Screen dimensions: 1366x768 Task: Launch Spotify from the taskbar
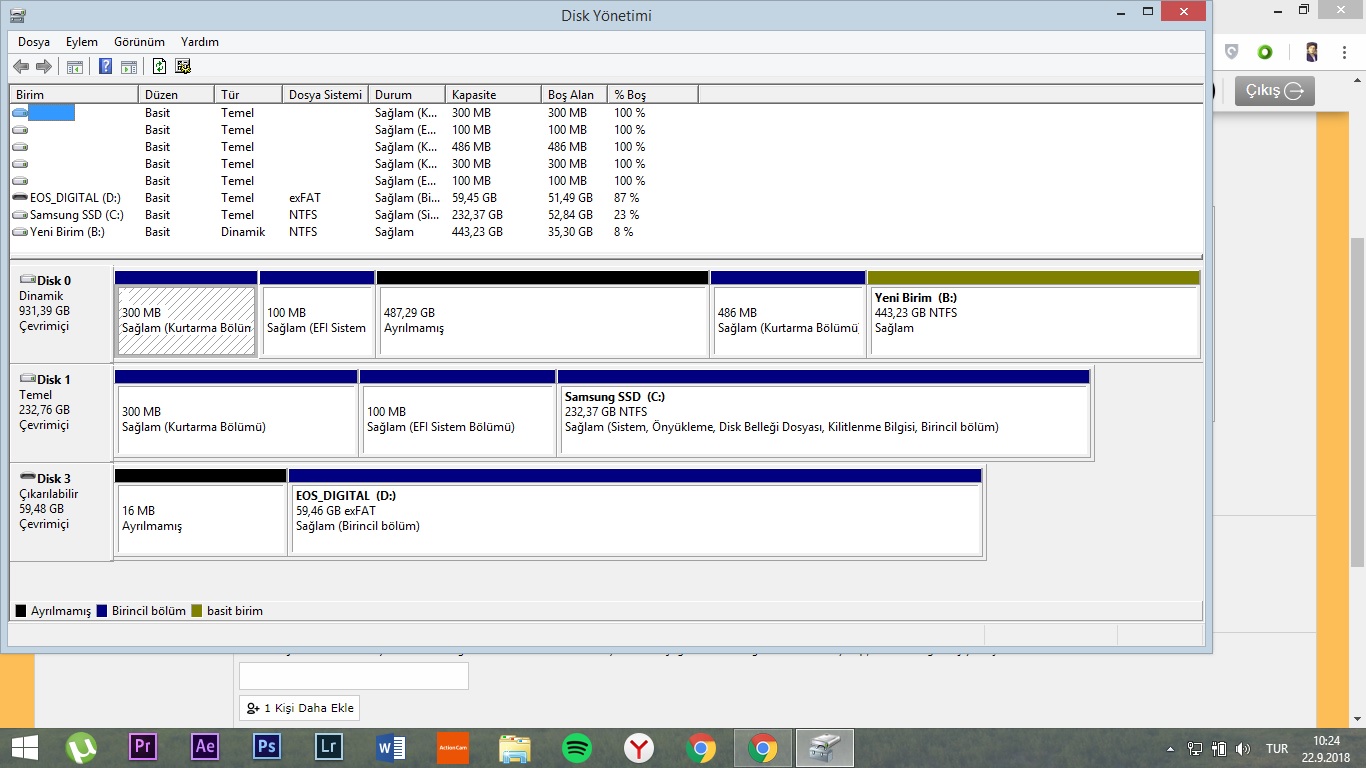(x=577, y=747)
